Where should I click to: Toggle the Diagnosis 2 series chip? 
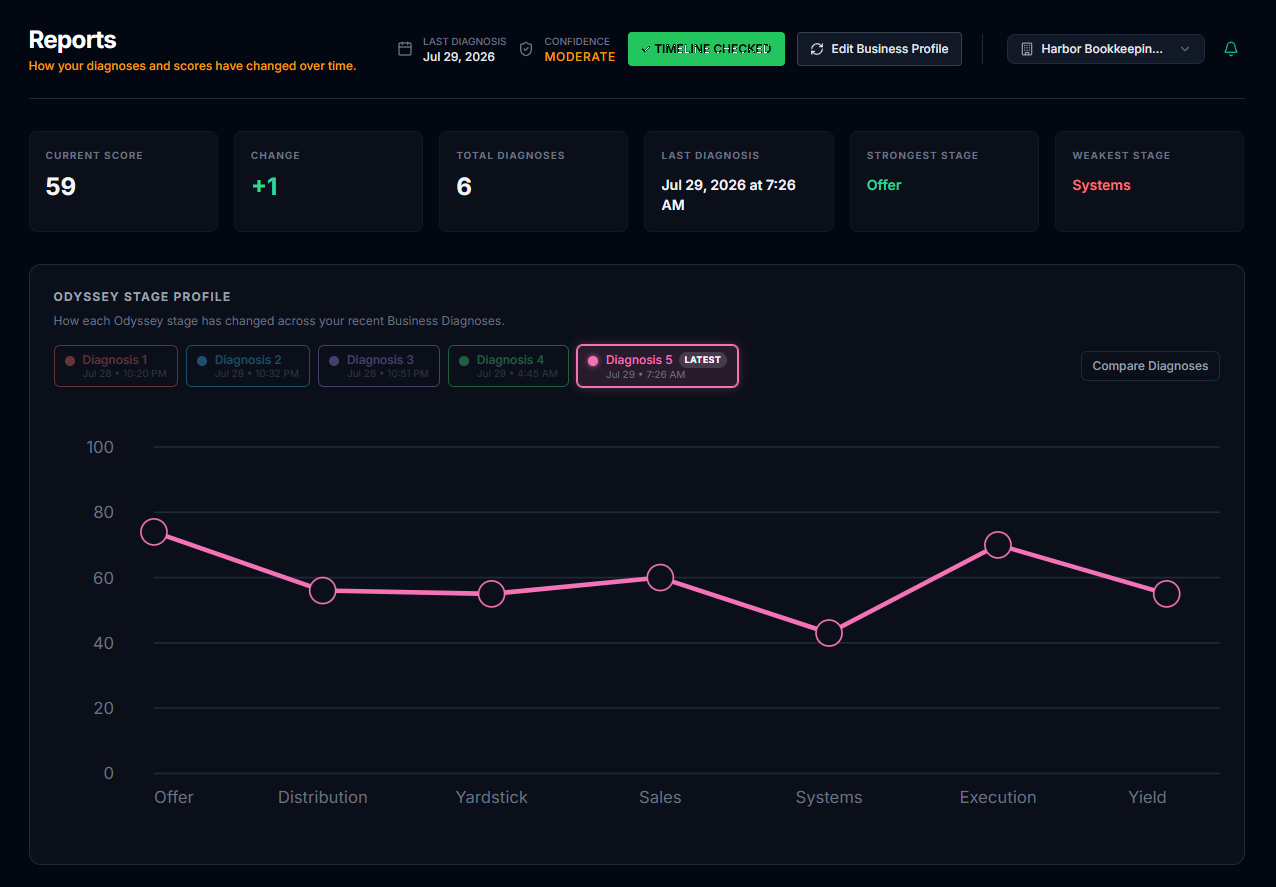click(x=248, y=366)
